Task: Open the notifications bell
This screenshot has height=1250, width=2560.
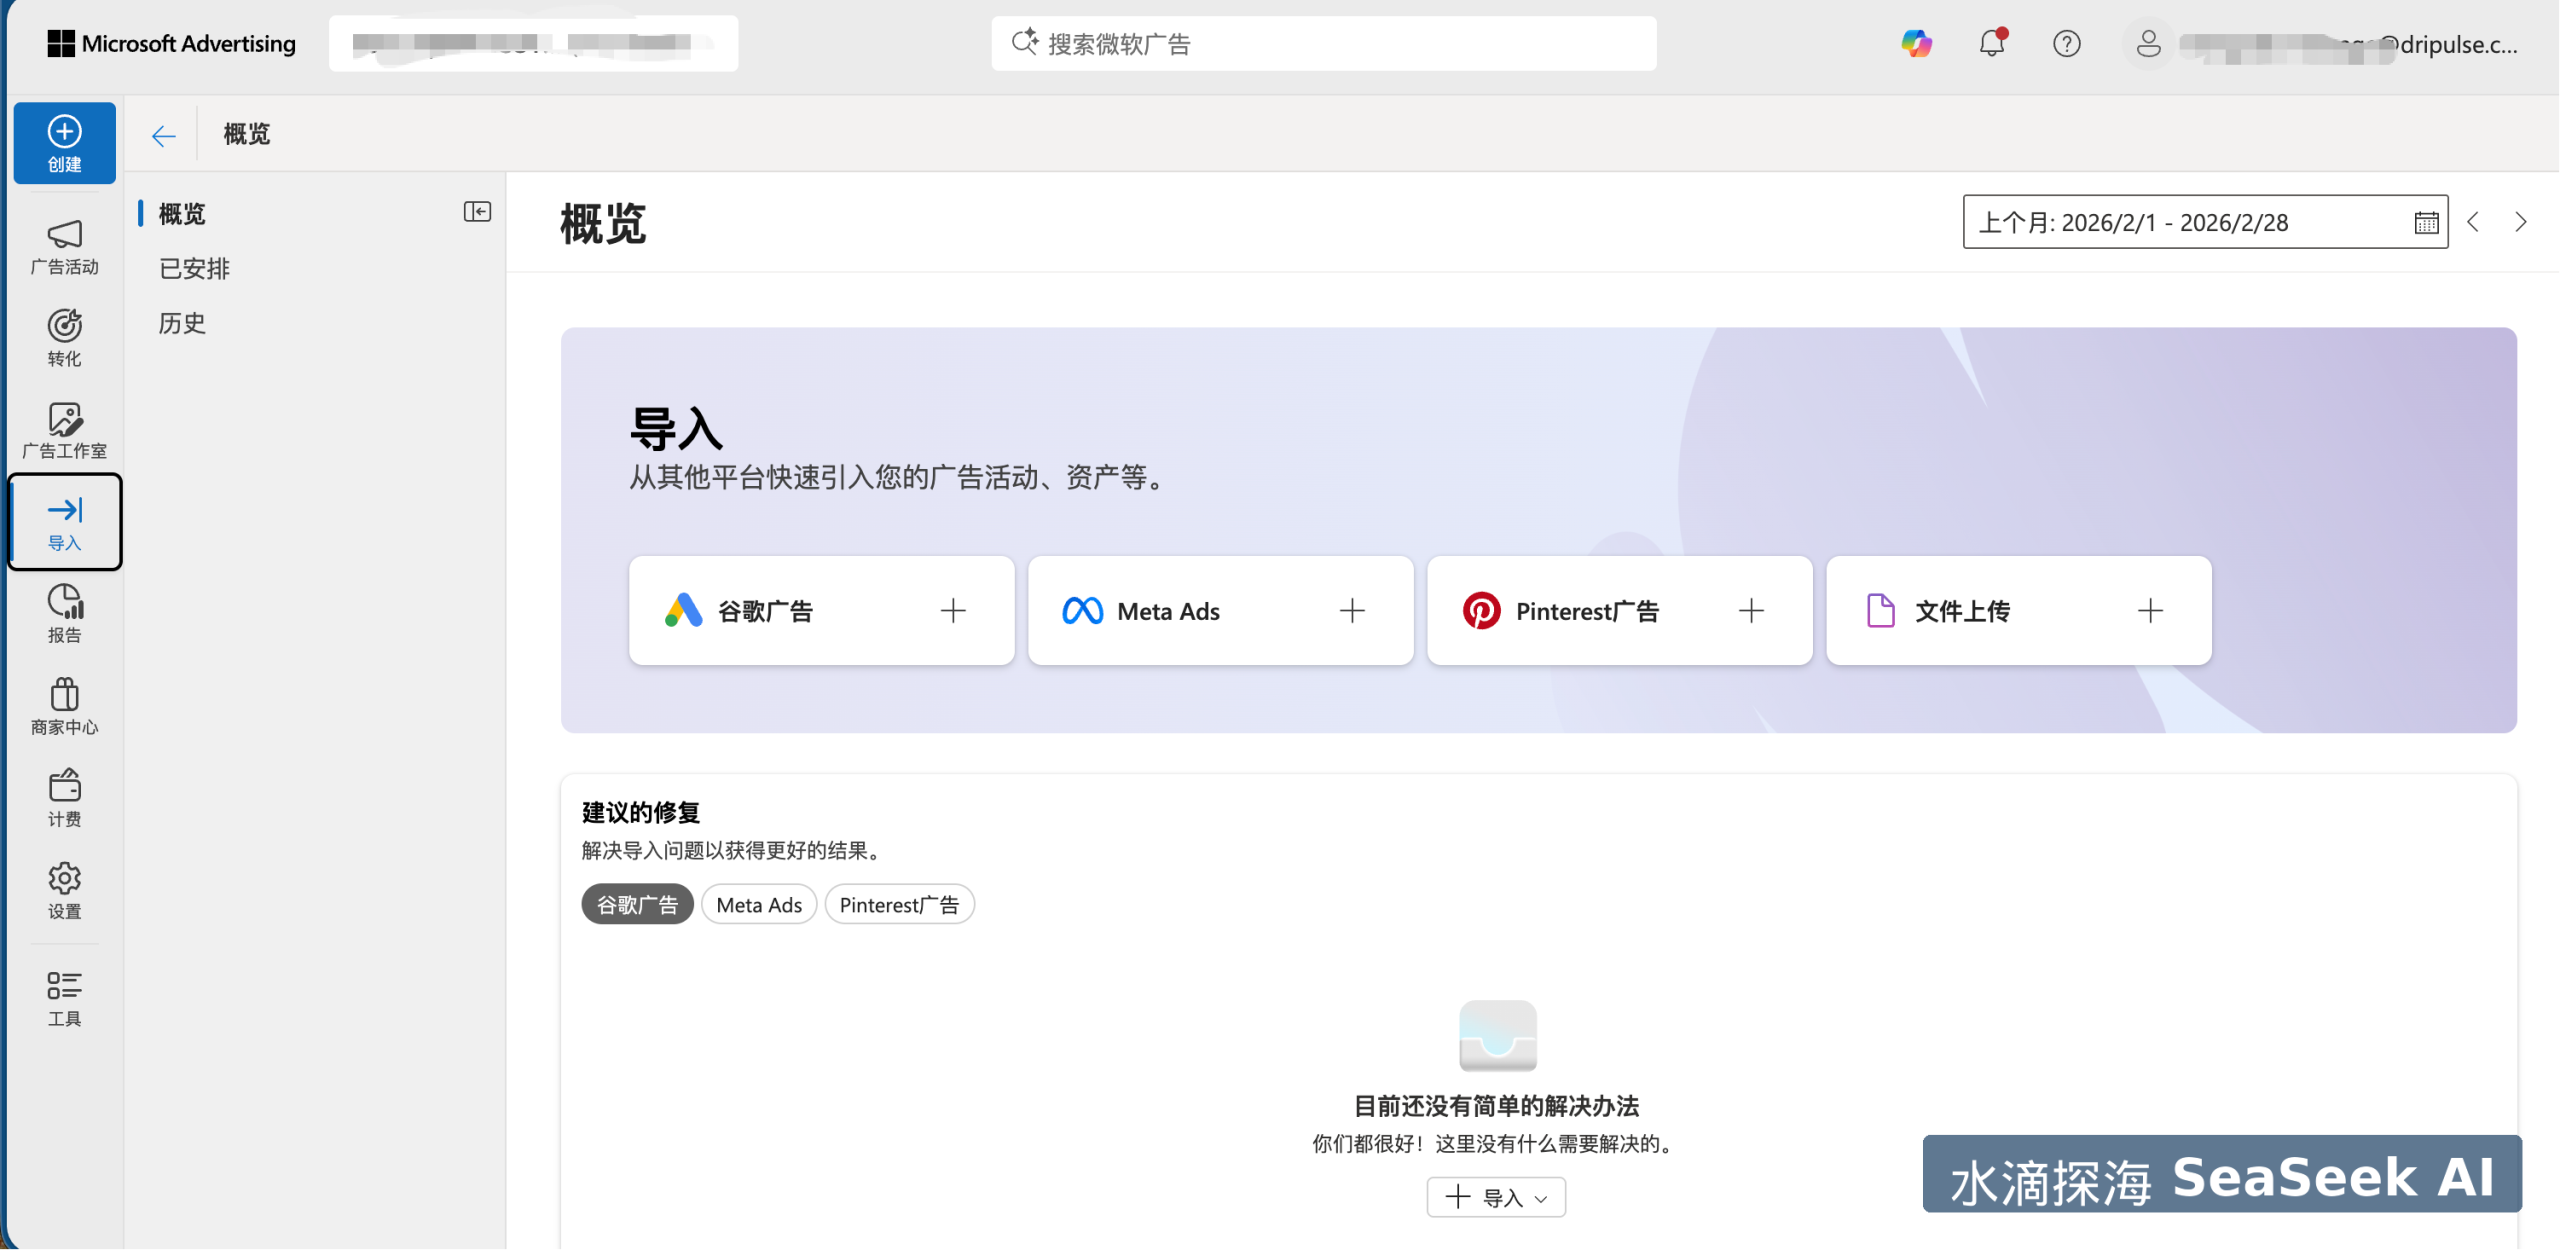Action: 1991,43
